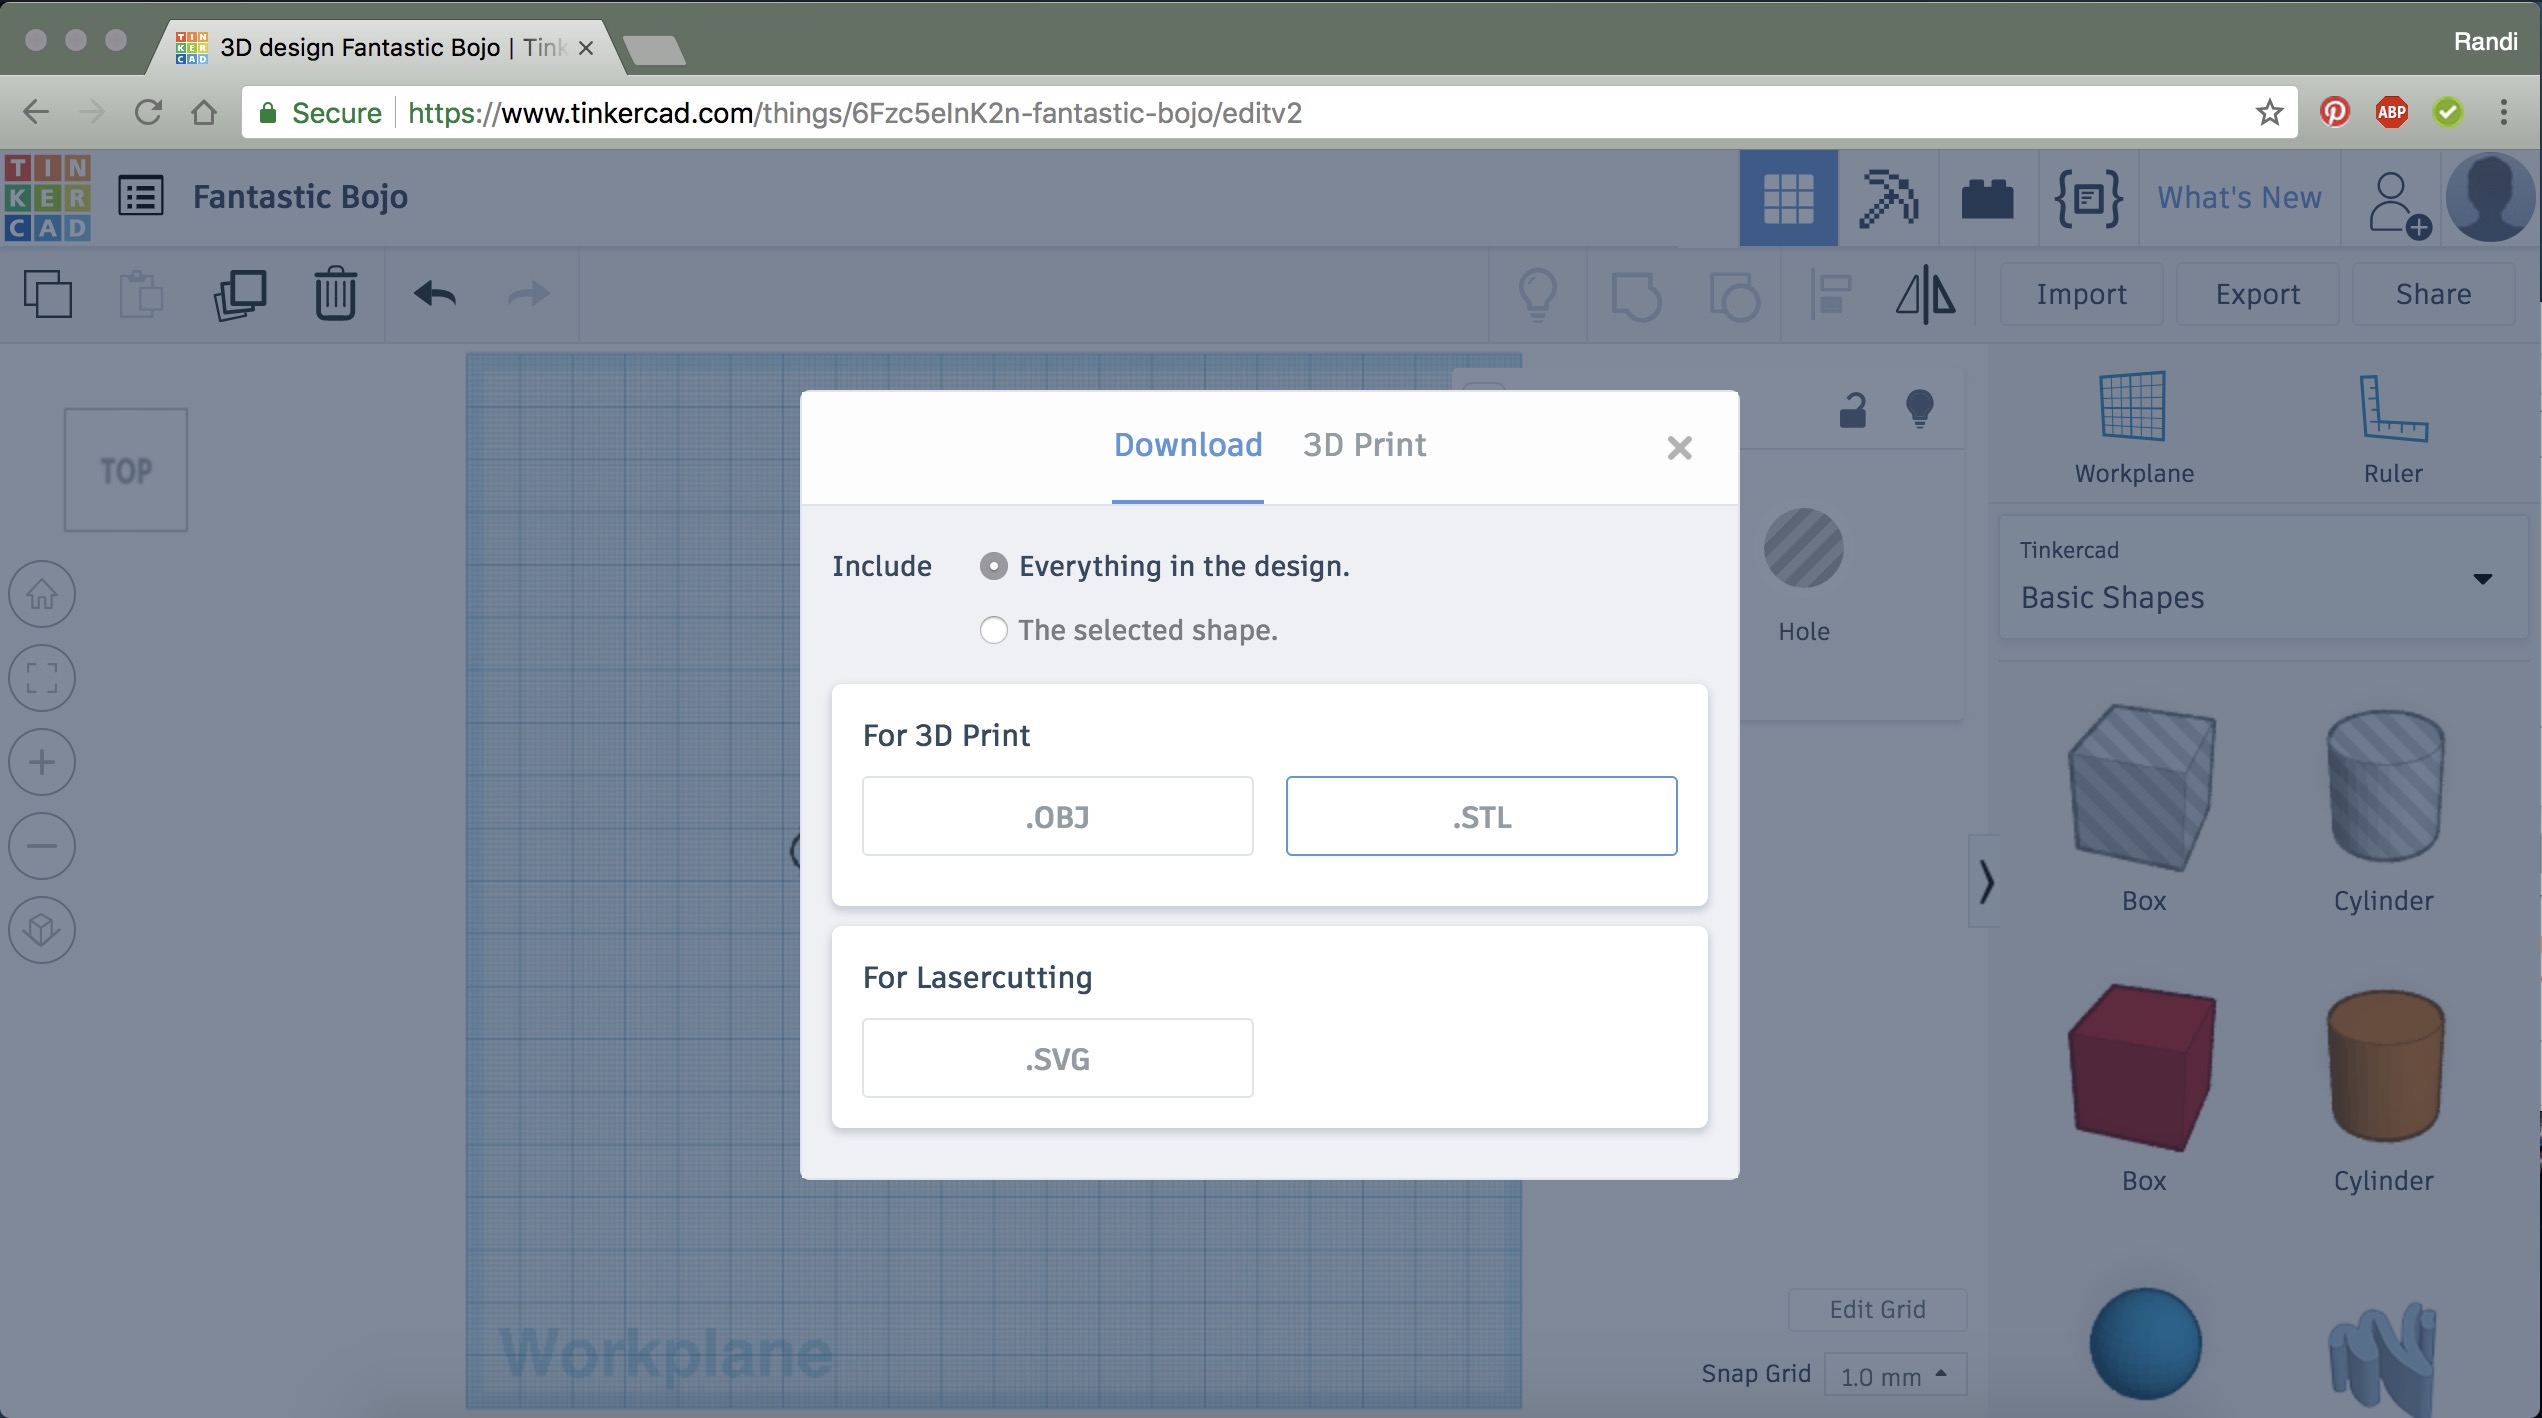Download design as .OBJ format
Viewport: 2542px width, 1418px height.
tap(1056, 816)
